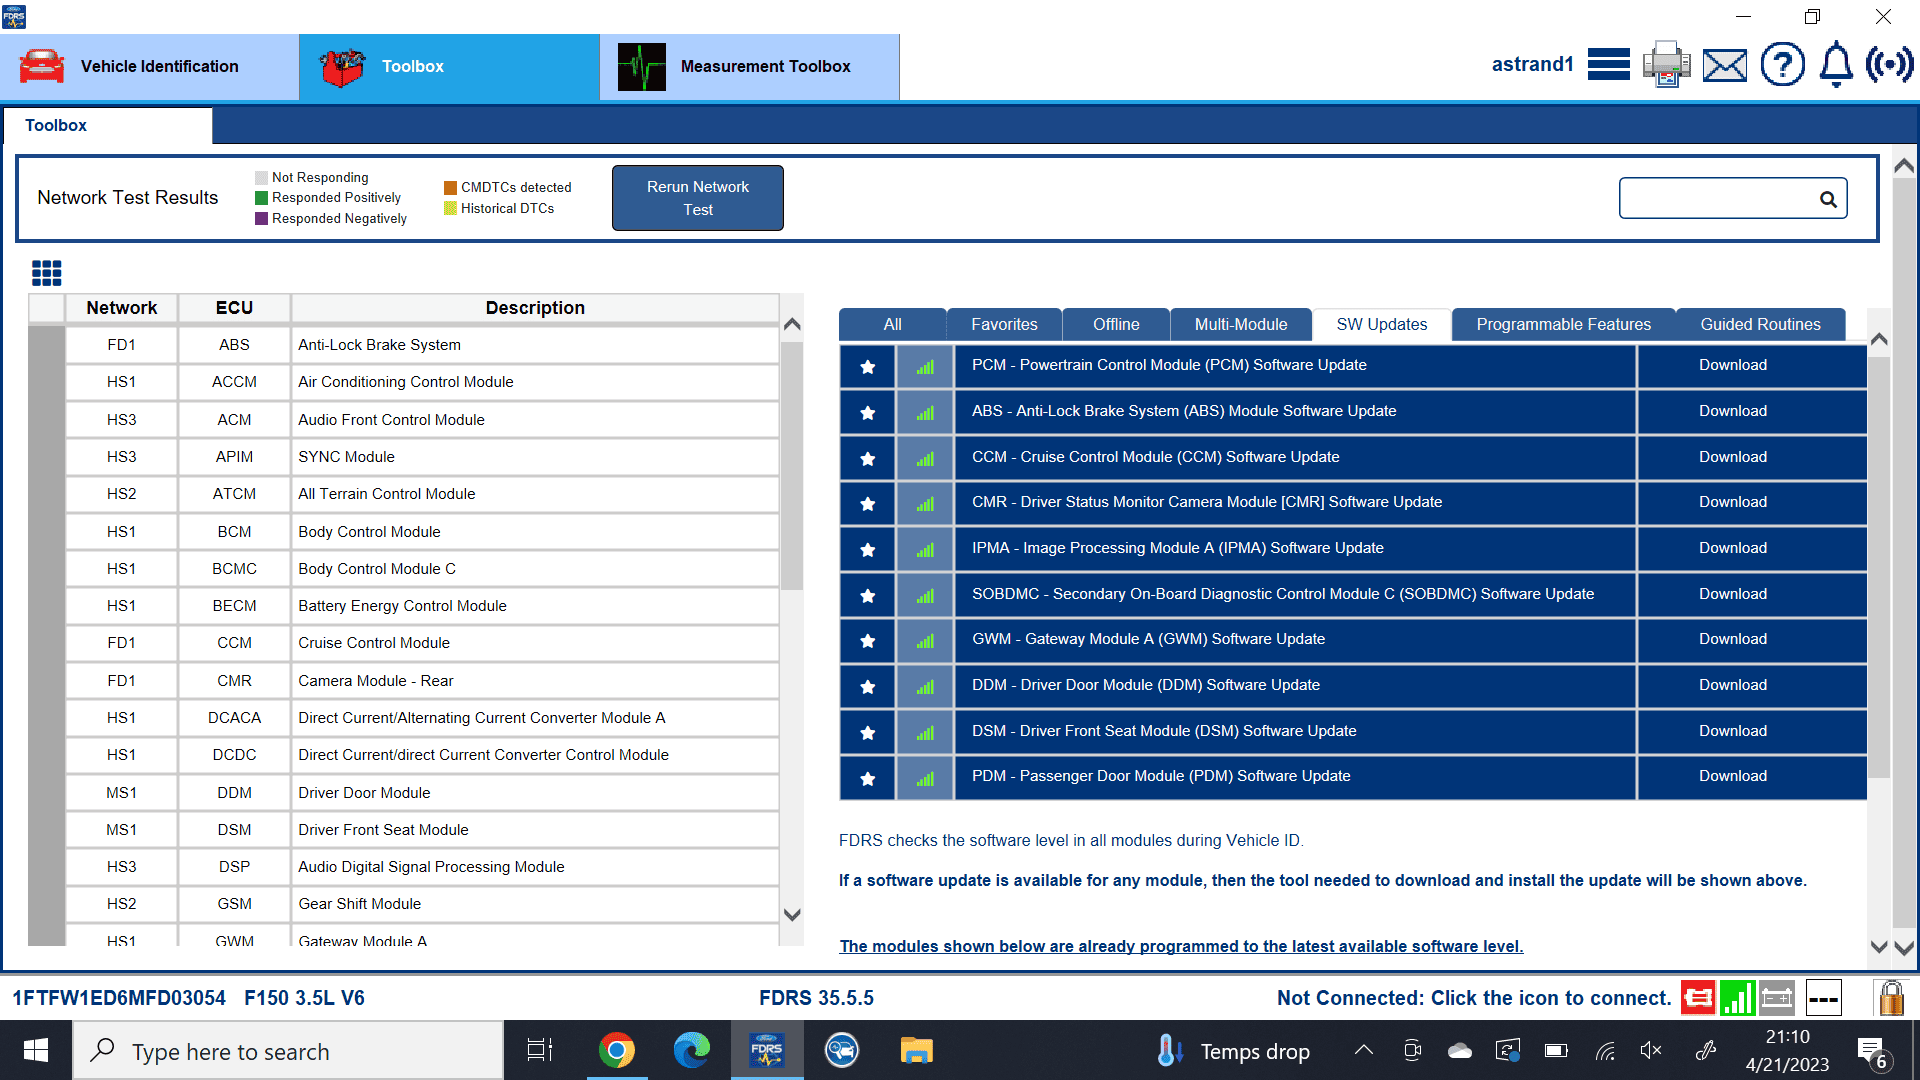Click the help question mark icon
1920x1080 pixels.
1782,65
